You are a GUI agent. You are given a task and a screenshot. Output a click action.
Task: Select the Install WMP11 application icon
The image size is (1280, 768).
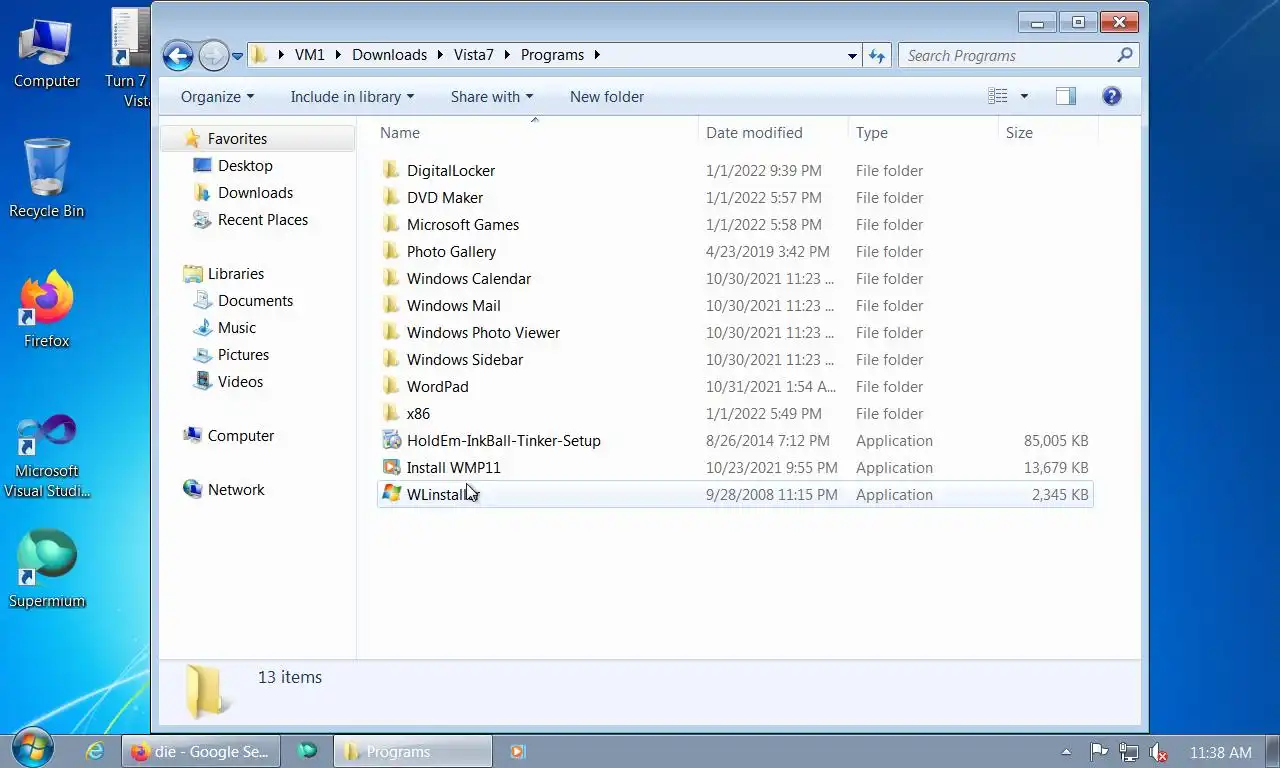pyautogui.click(x=391, y=467)
